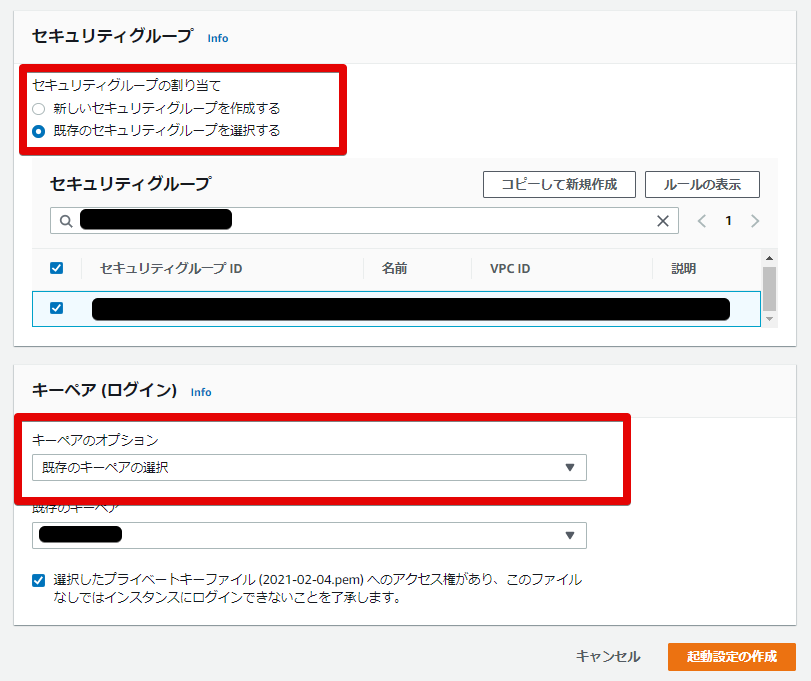The height and width of the screenshot is (681, 811).
Task: Click the previous page chevron arrow
Action: point(705,220)
